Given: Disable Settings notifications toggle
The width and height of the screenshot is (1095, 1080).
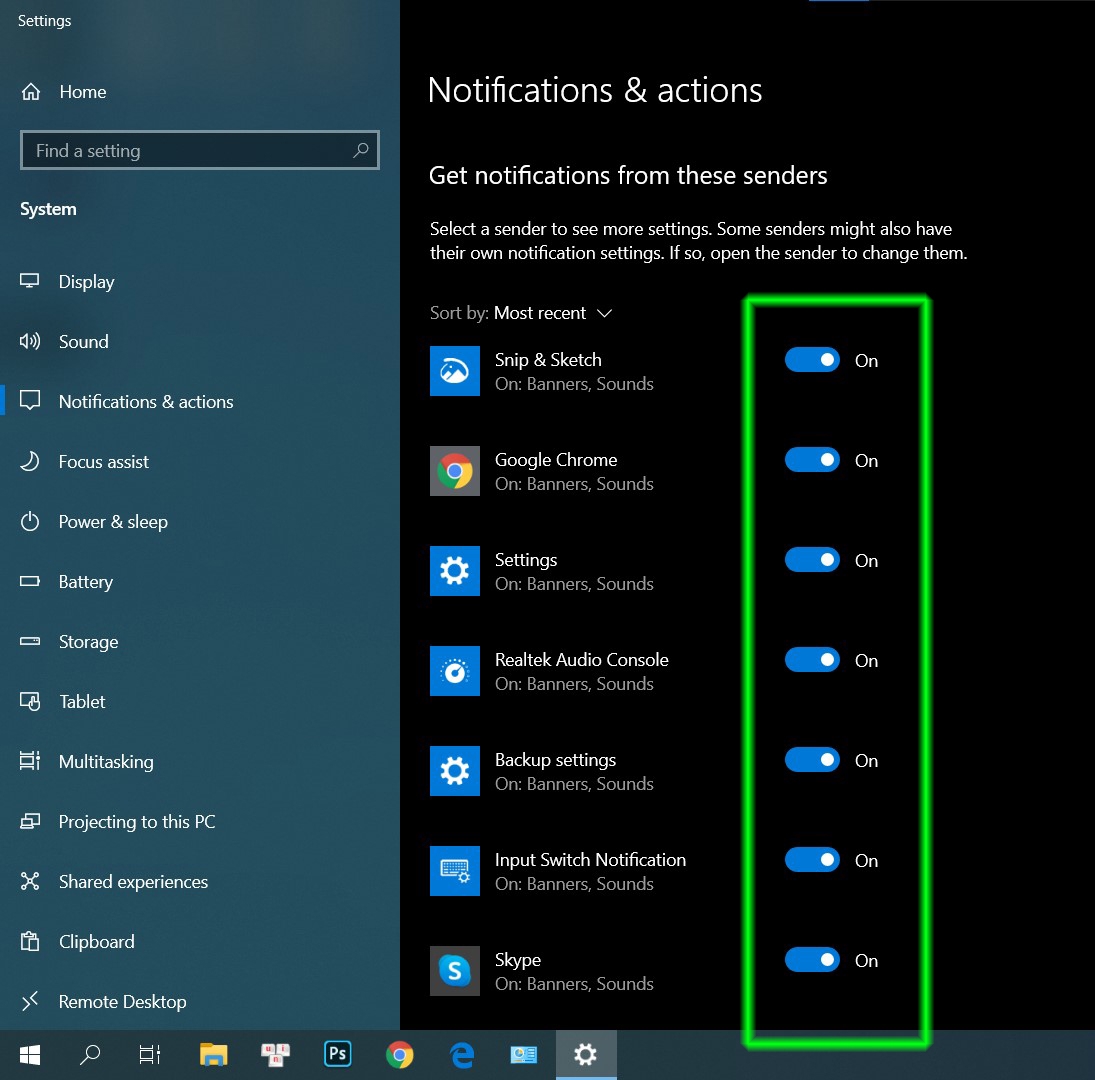Looking at the screenshot, I should click(811, 560).
